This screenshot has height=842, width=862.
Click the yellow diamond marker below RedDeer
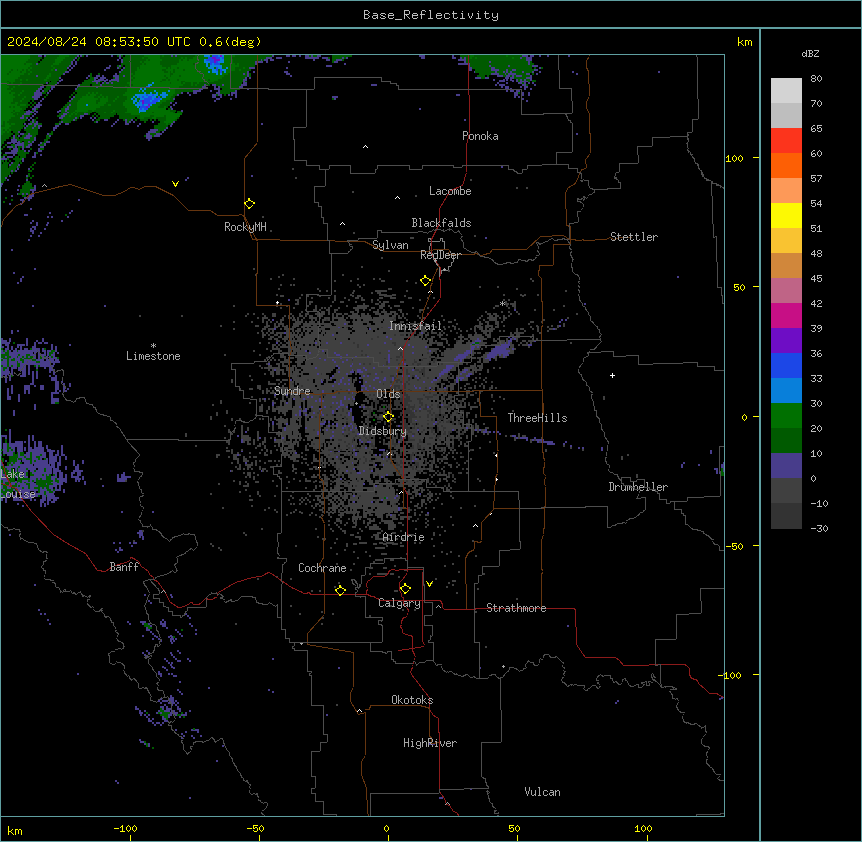[425, 281]
